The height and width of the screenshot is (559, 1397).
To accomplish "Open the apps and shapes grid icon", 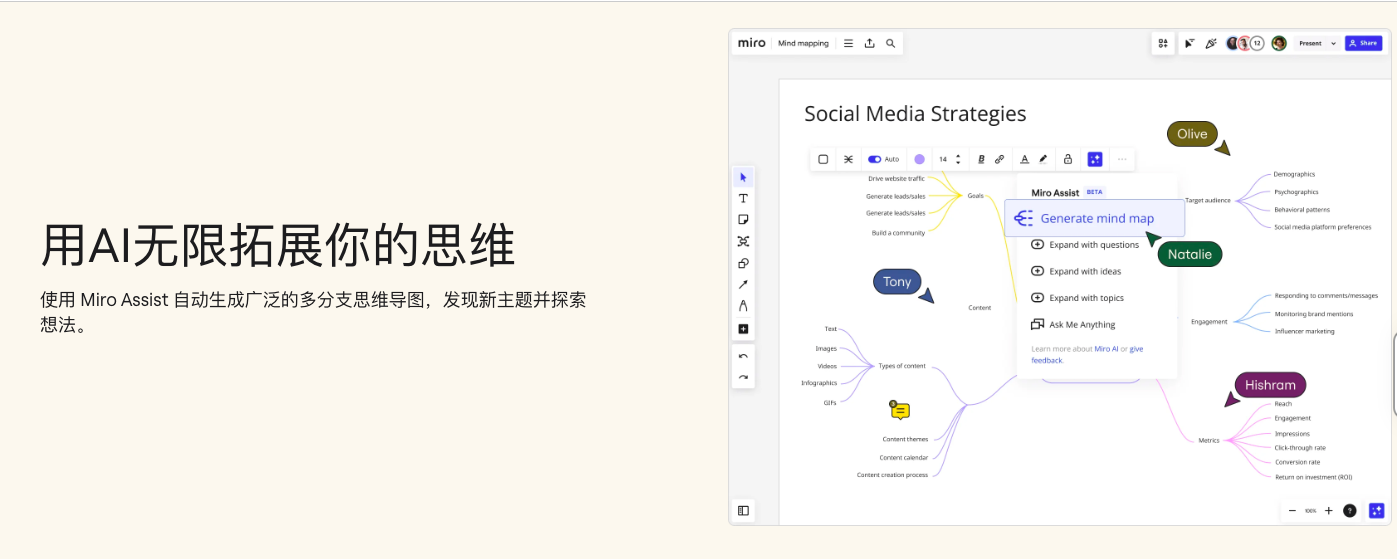I will point(1163,43).
